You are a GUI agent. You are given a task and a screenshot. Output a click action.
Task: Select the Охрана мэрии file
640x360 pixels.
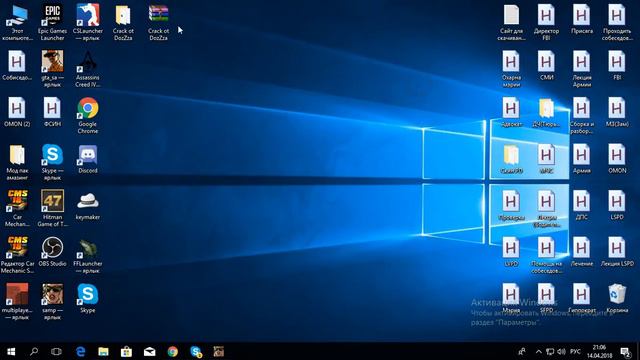pos(511,69)
